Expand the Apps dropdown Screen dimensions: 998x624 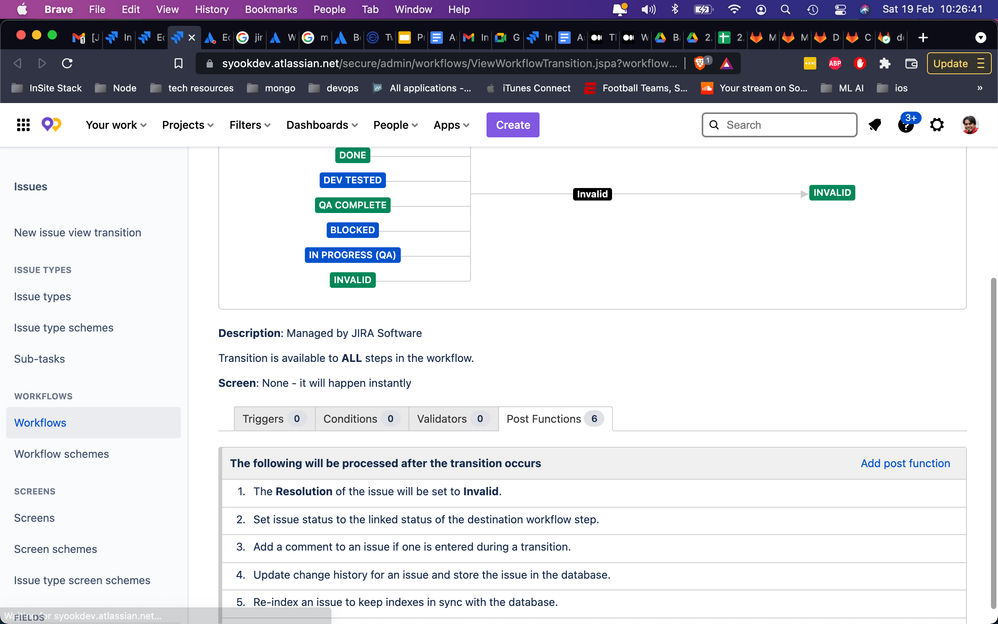(x=451, y=125)
